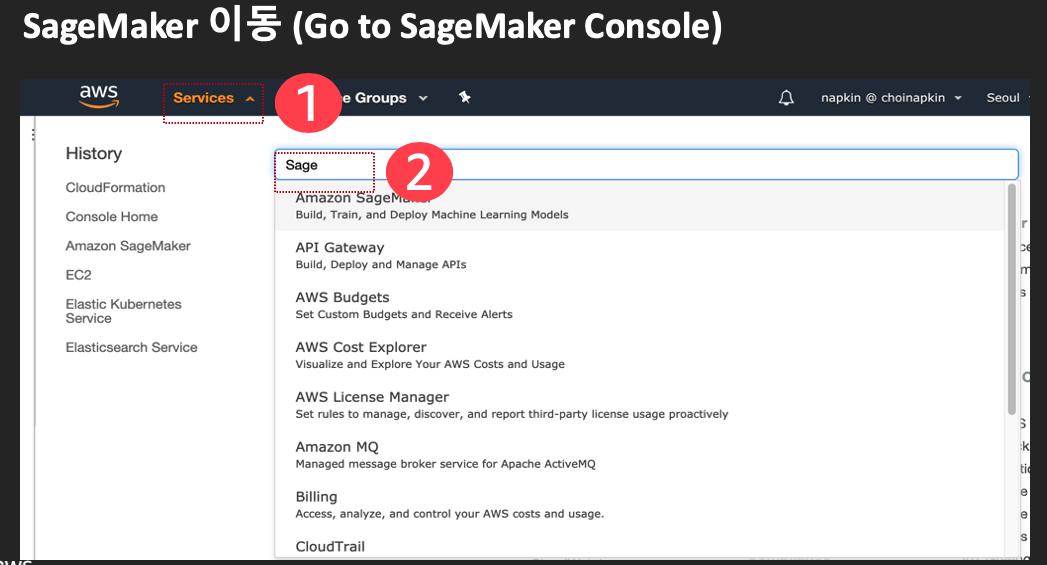
Task: Select AWS License Manager search result
Action: click(639, 405)
